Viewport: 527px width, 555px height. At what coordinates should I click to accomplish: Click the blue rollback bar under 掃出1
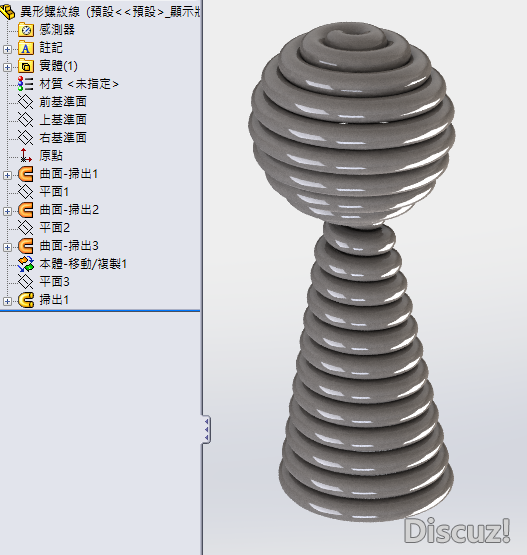[100, 311]
